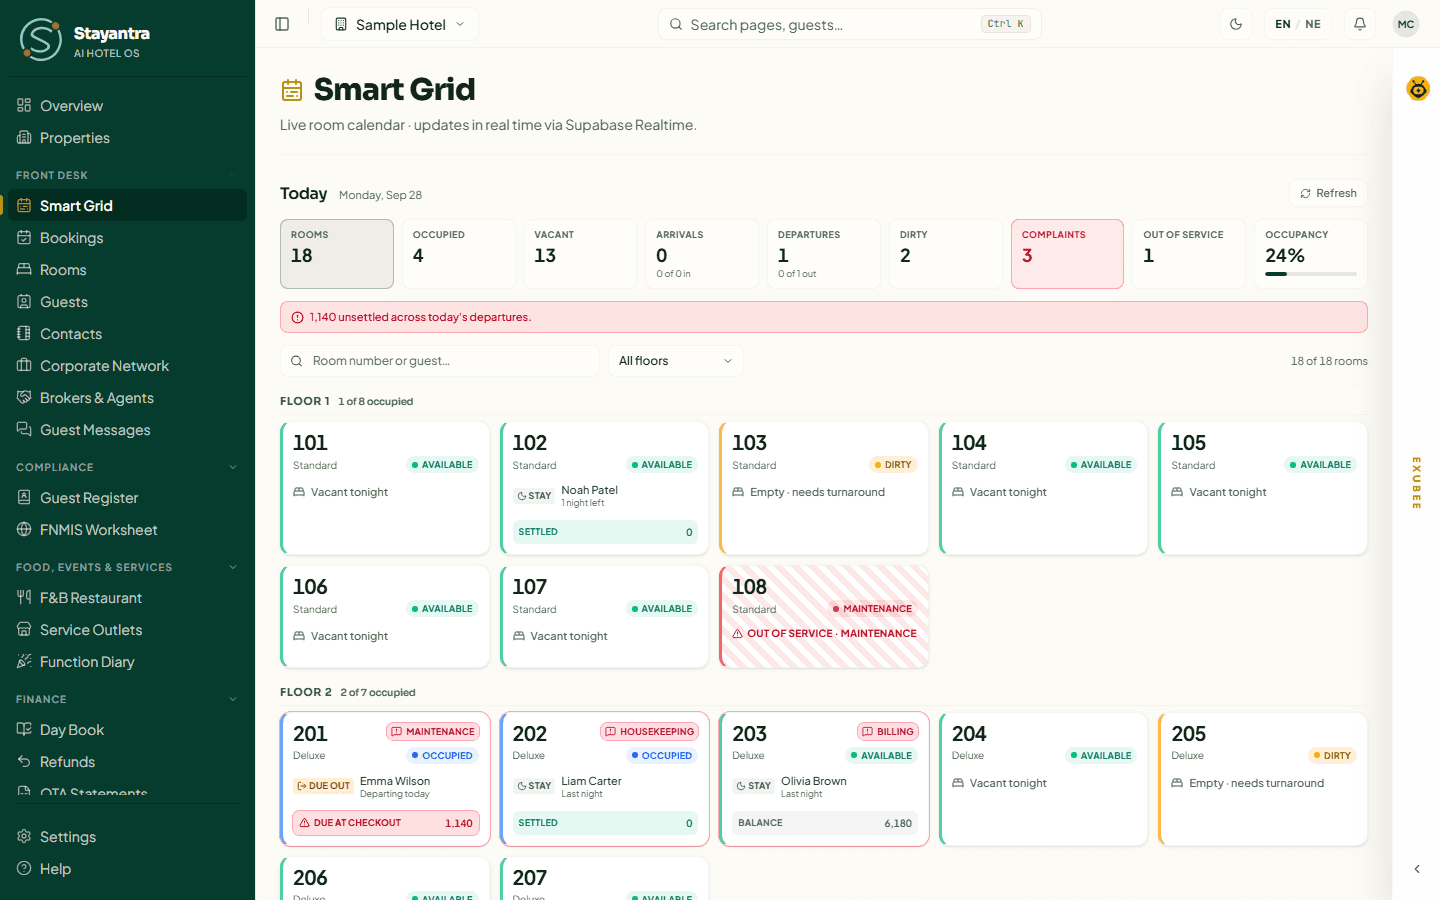Go to Service Outlets

point(127,630)
